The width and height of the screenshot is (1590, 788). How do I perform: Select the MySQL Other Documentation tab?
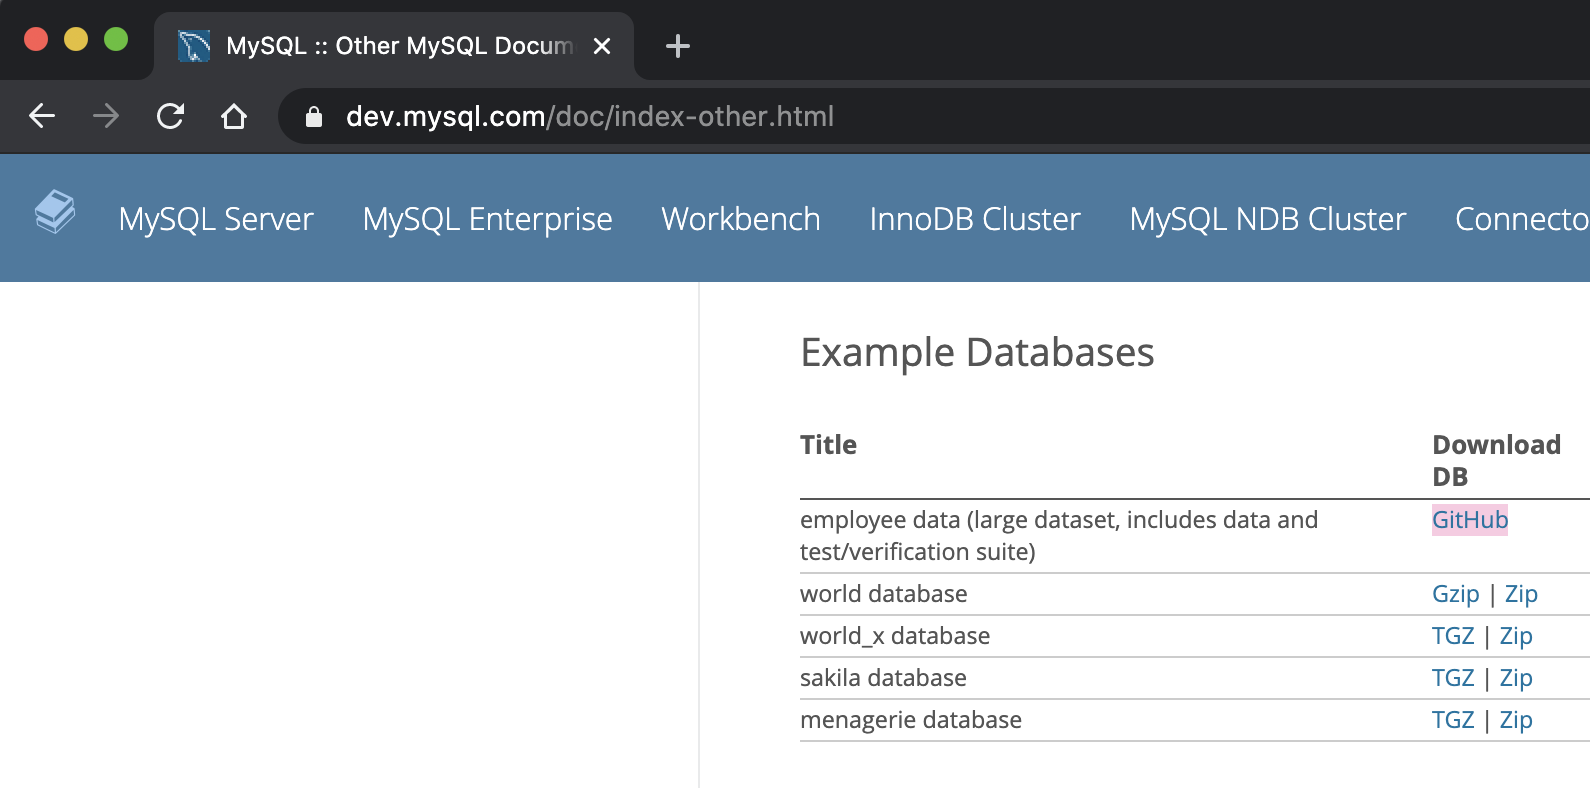coord(394,46)
